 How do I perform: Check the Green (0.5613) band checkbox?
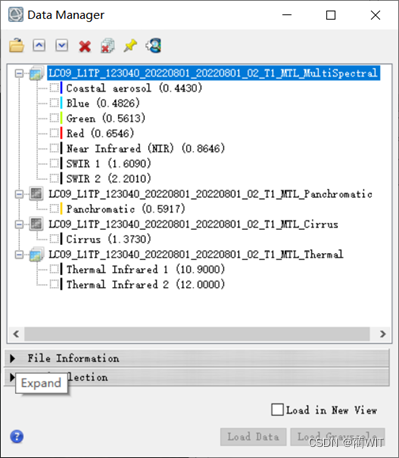(54, 118)
